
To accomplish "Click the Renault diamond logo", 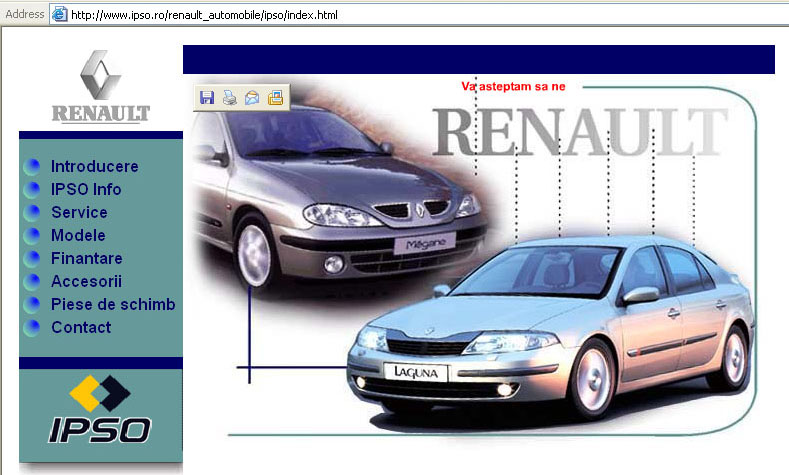I will (x=101, y=75).
